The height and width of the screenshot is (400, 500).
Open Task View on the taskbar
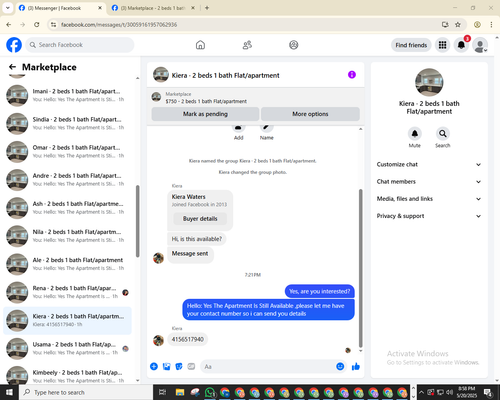coord(162,392)
